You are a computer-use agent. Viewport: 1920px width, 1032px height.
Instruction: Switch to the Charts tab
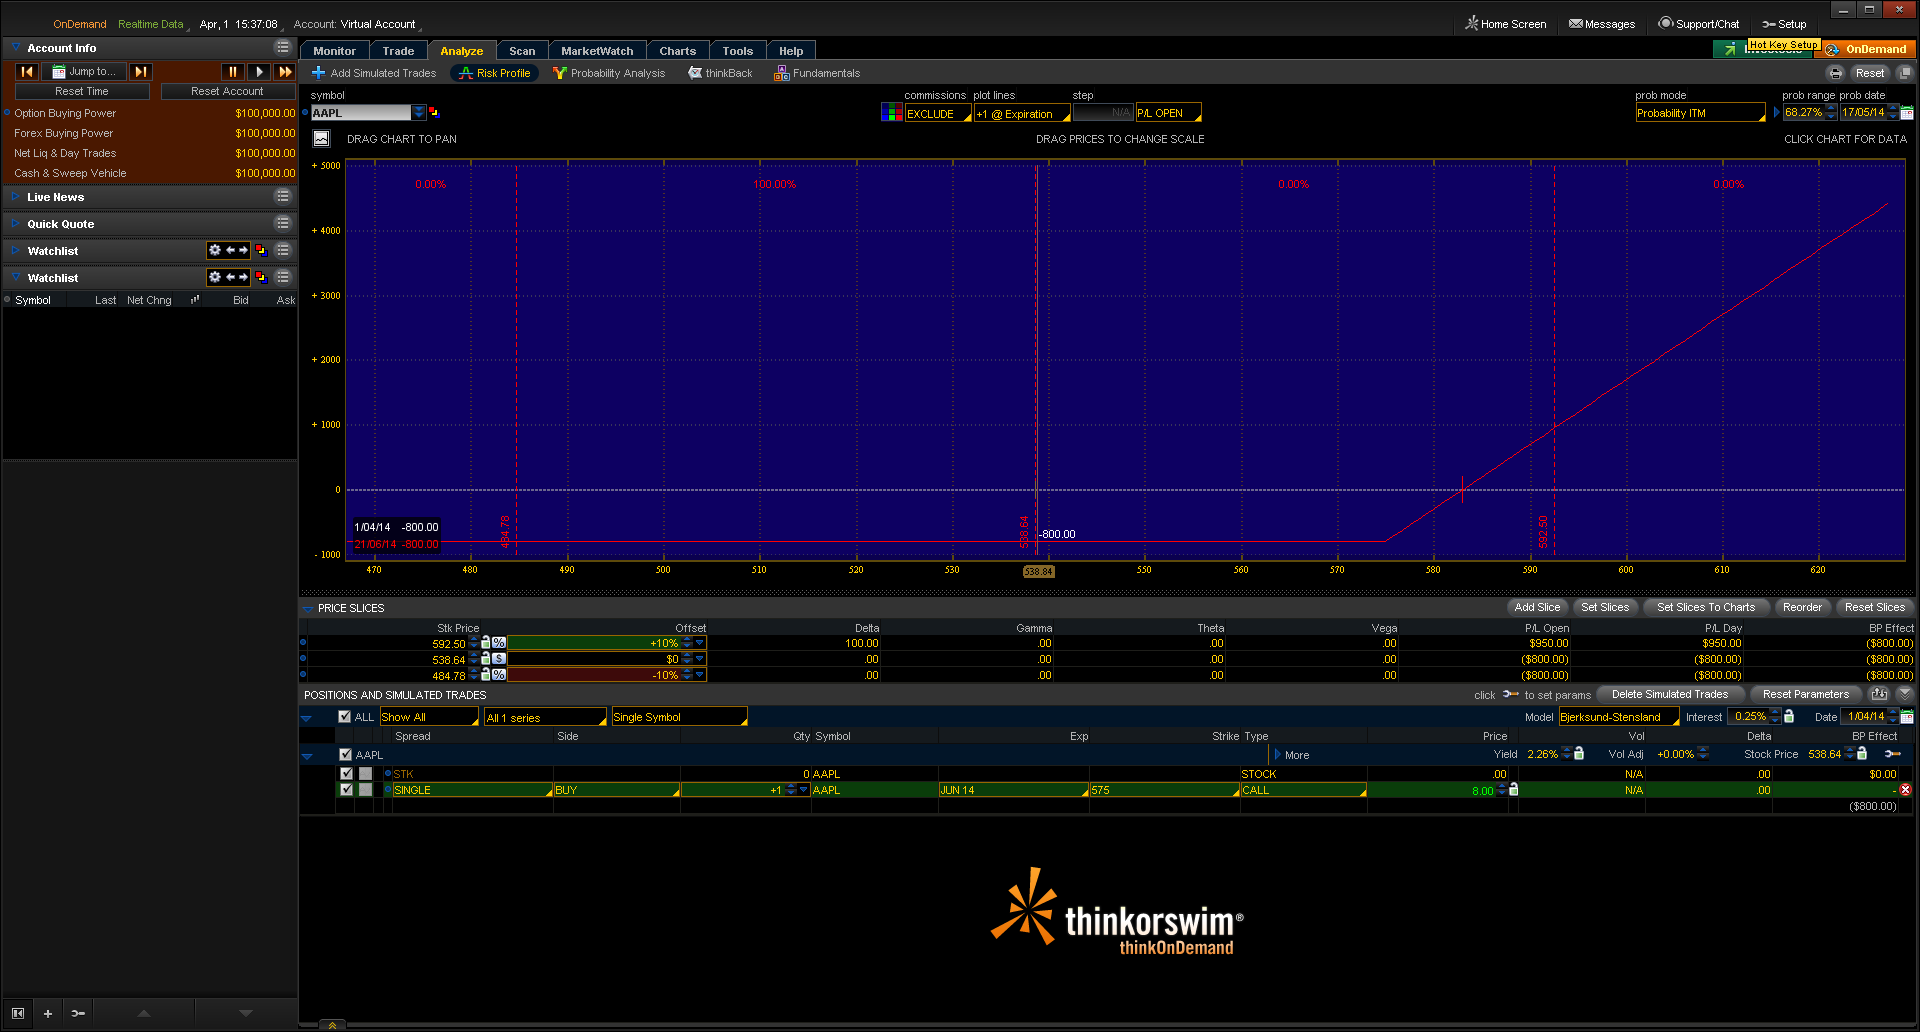[677, 51]
